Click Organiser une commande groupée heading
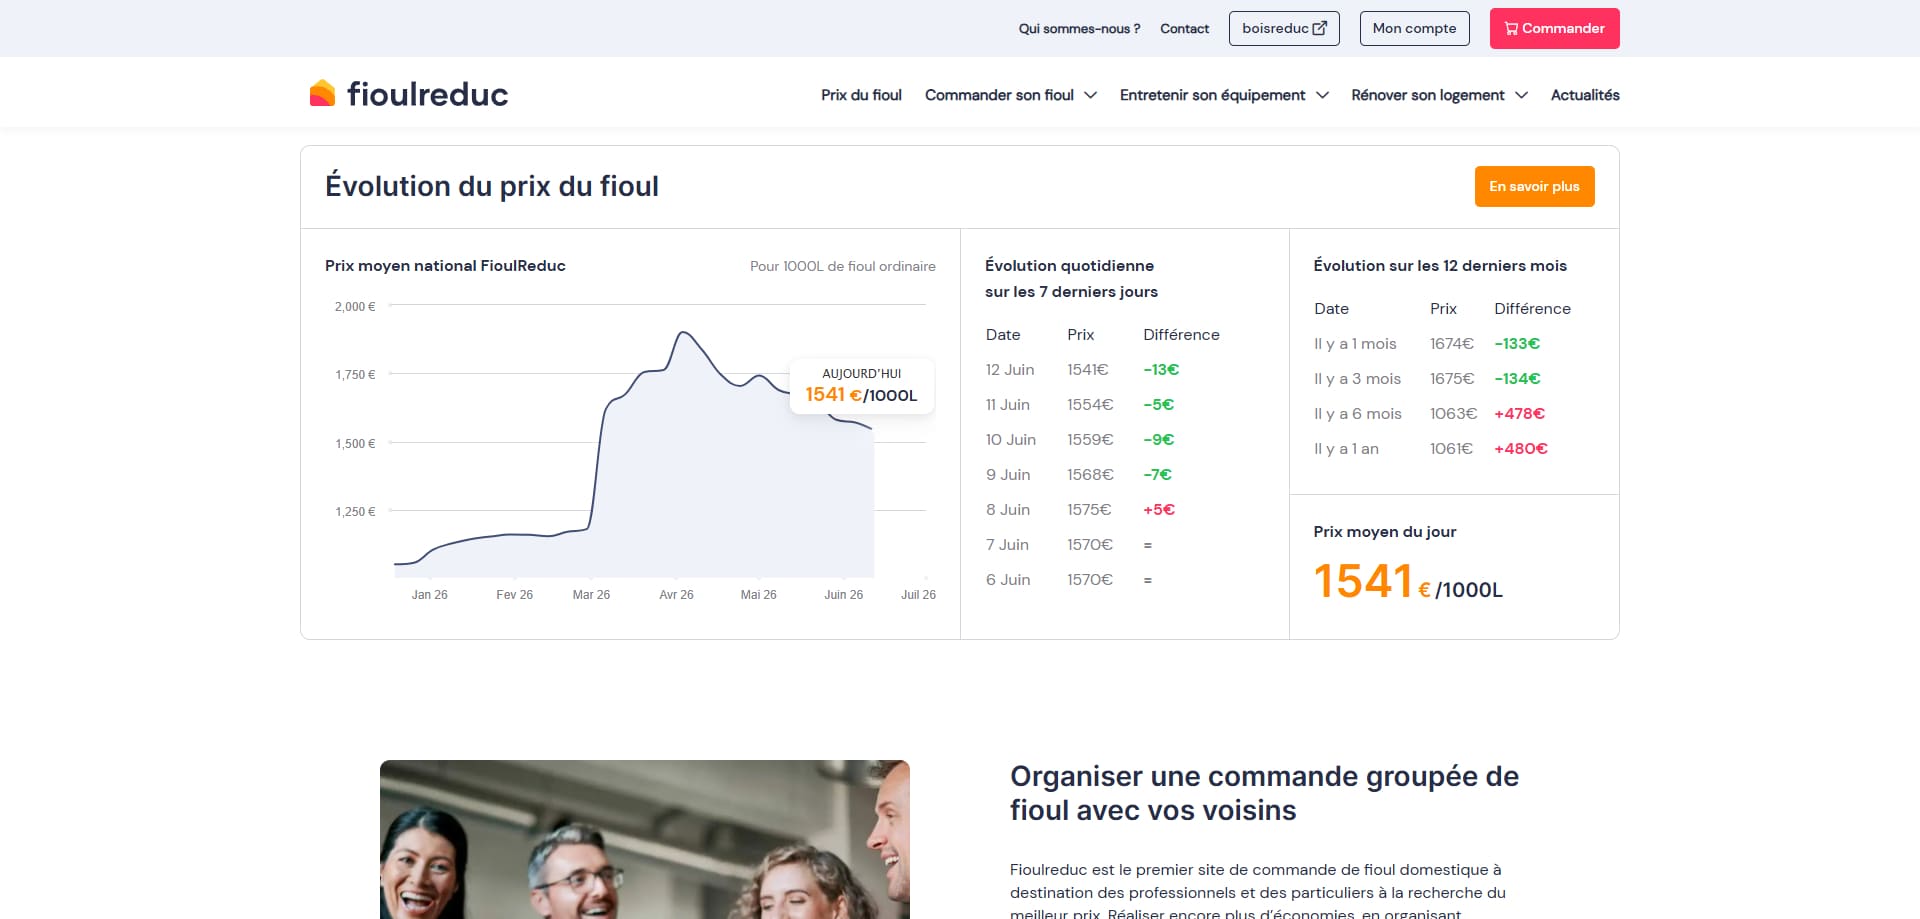This screenshot has width=1920, height=919. tap(1264, 793)
